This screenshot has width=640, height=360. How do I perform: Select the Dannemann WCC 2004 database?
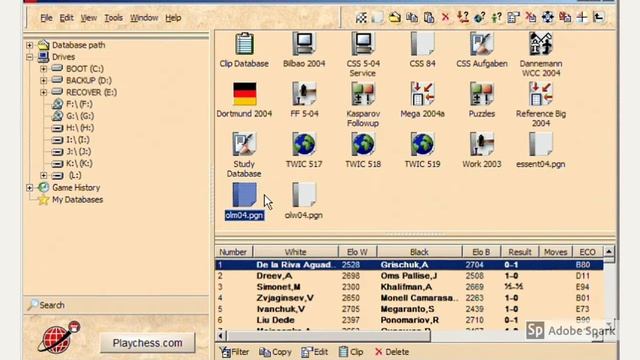tap(541, 44)
